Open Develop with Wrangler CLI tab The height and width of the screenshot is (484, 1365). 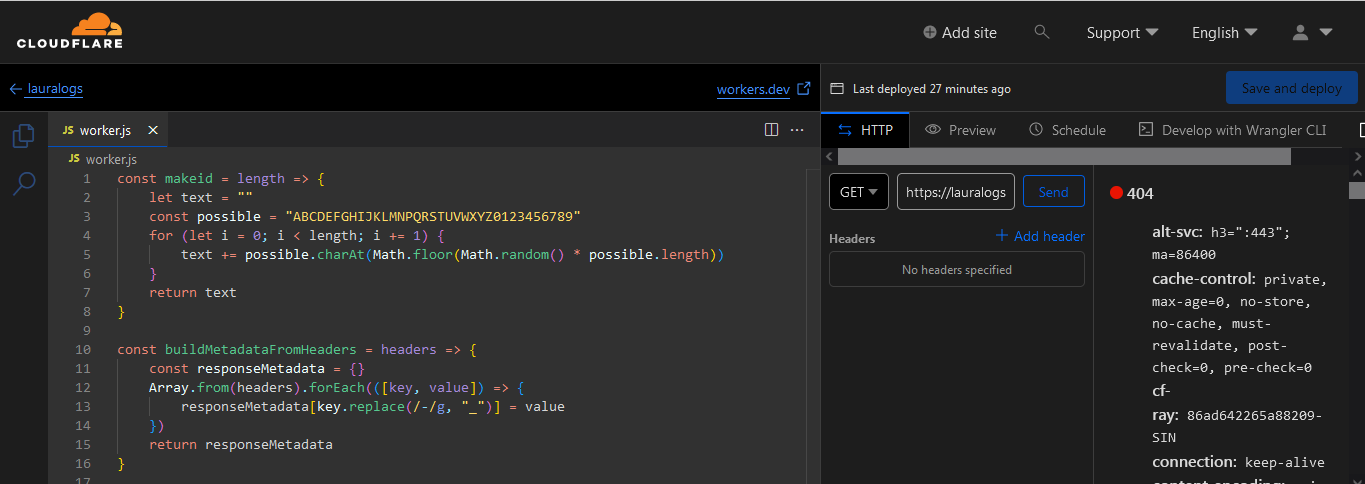[x=1232, y=130]
